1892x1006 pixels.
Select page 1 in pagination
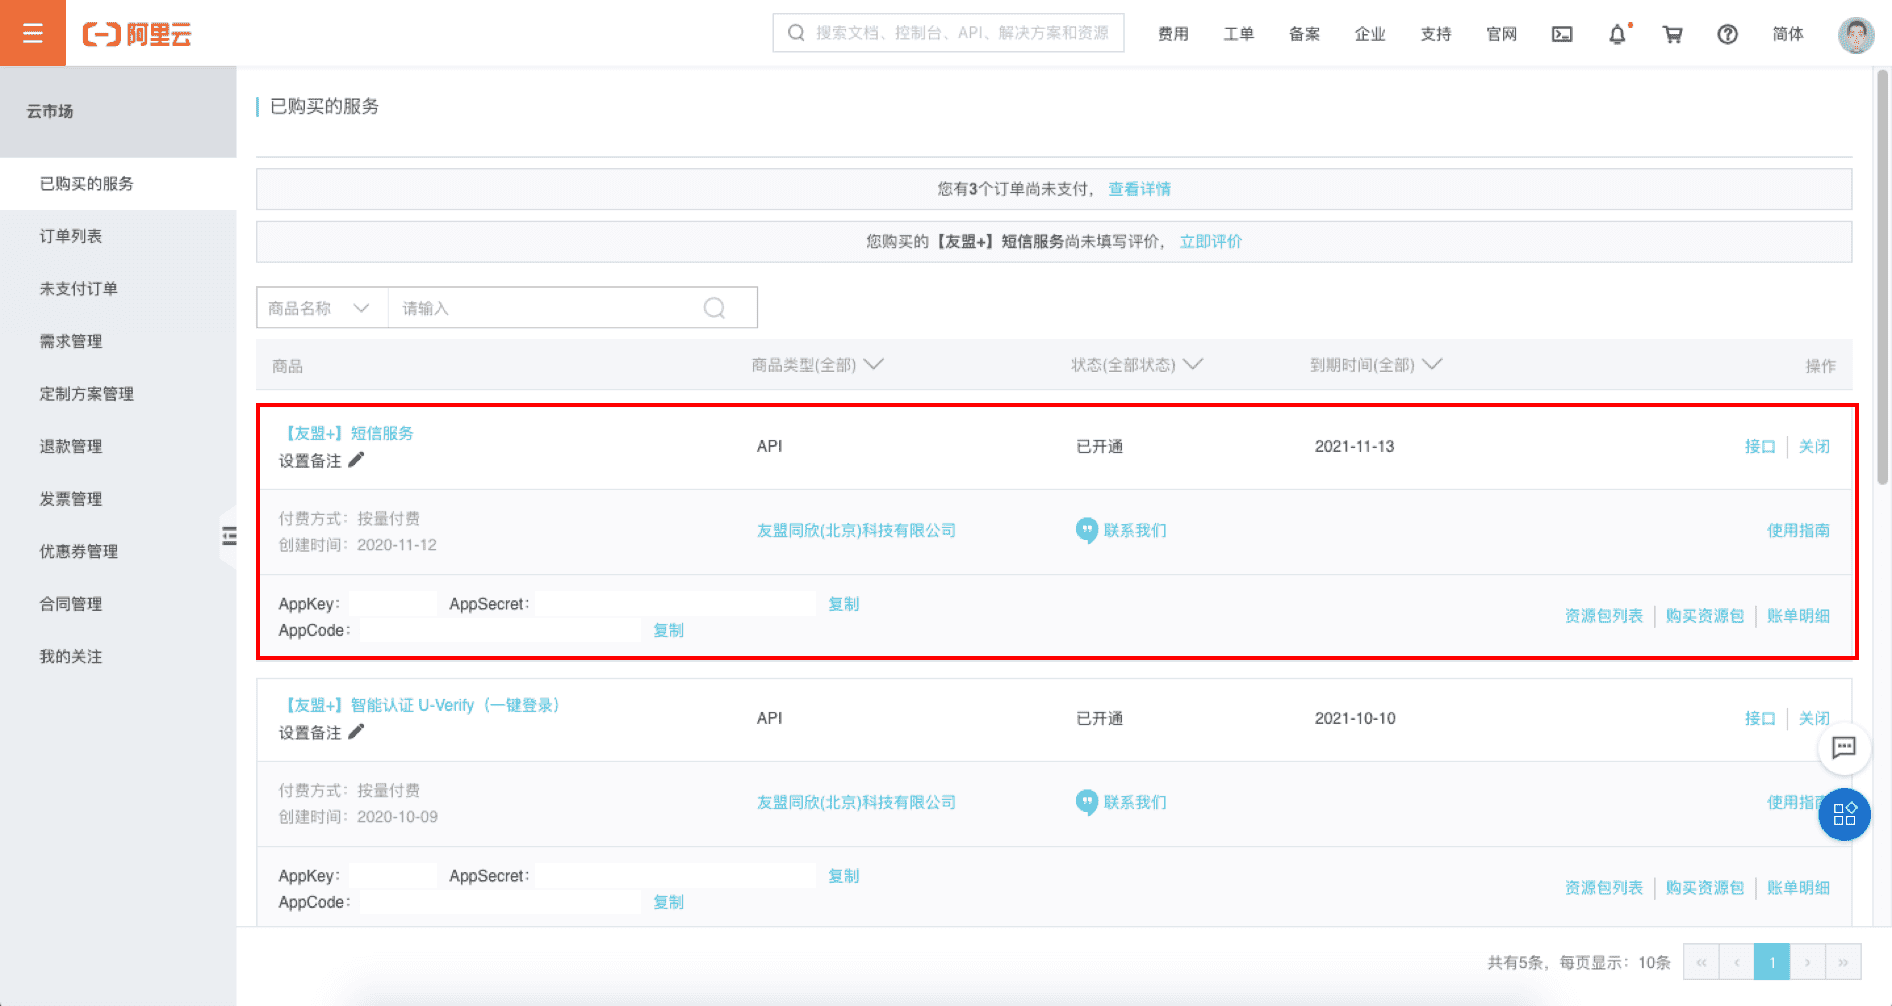coord(1772,962)
